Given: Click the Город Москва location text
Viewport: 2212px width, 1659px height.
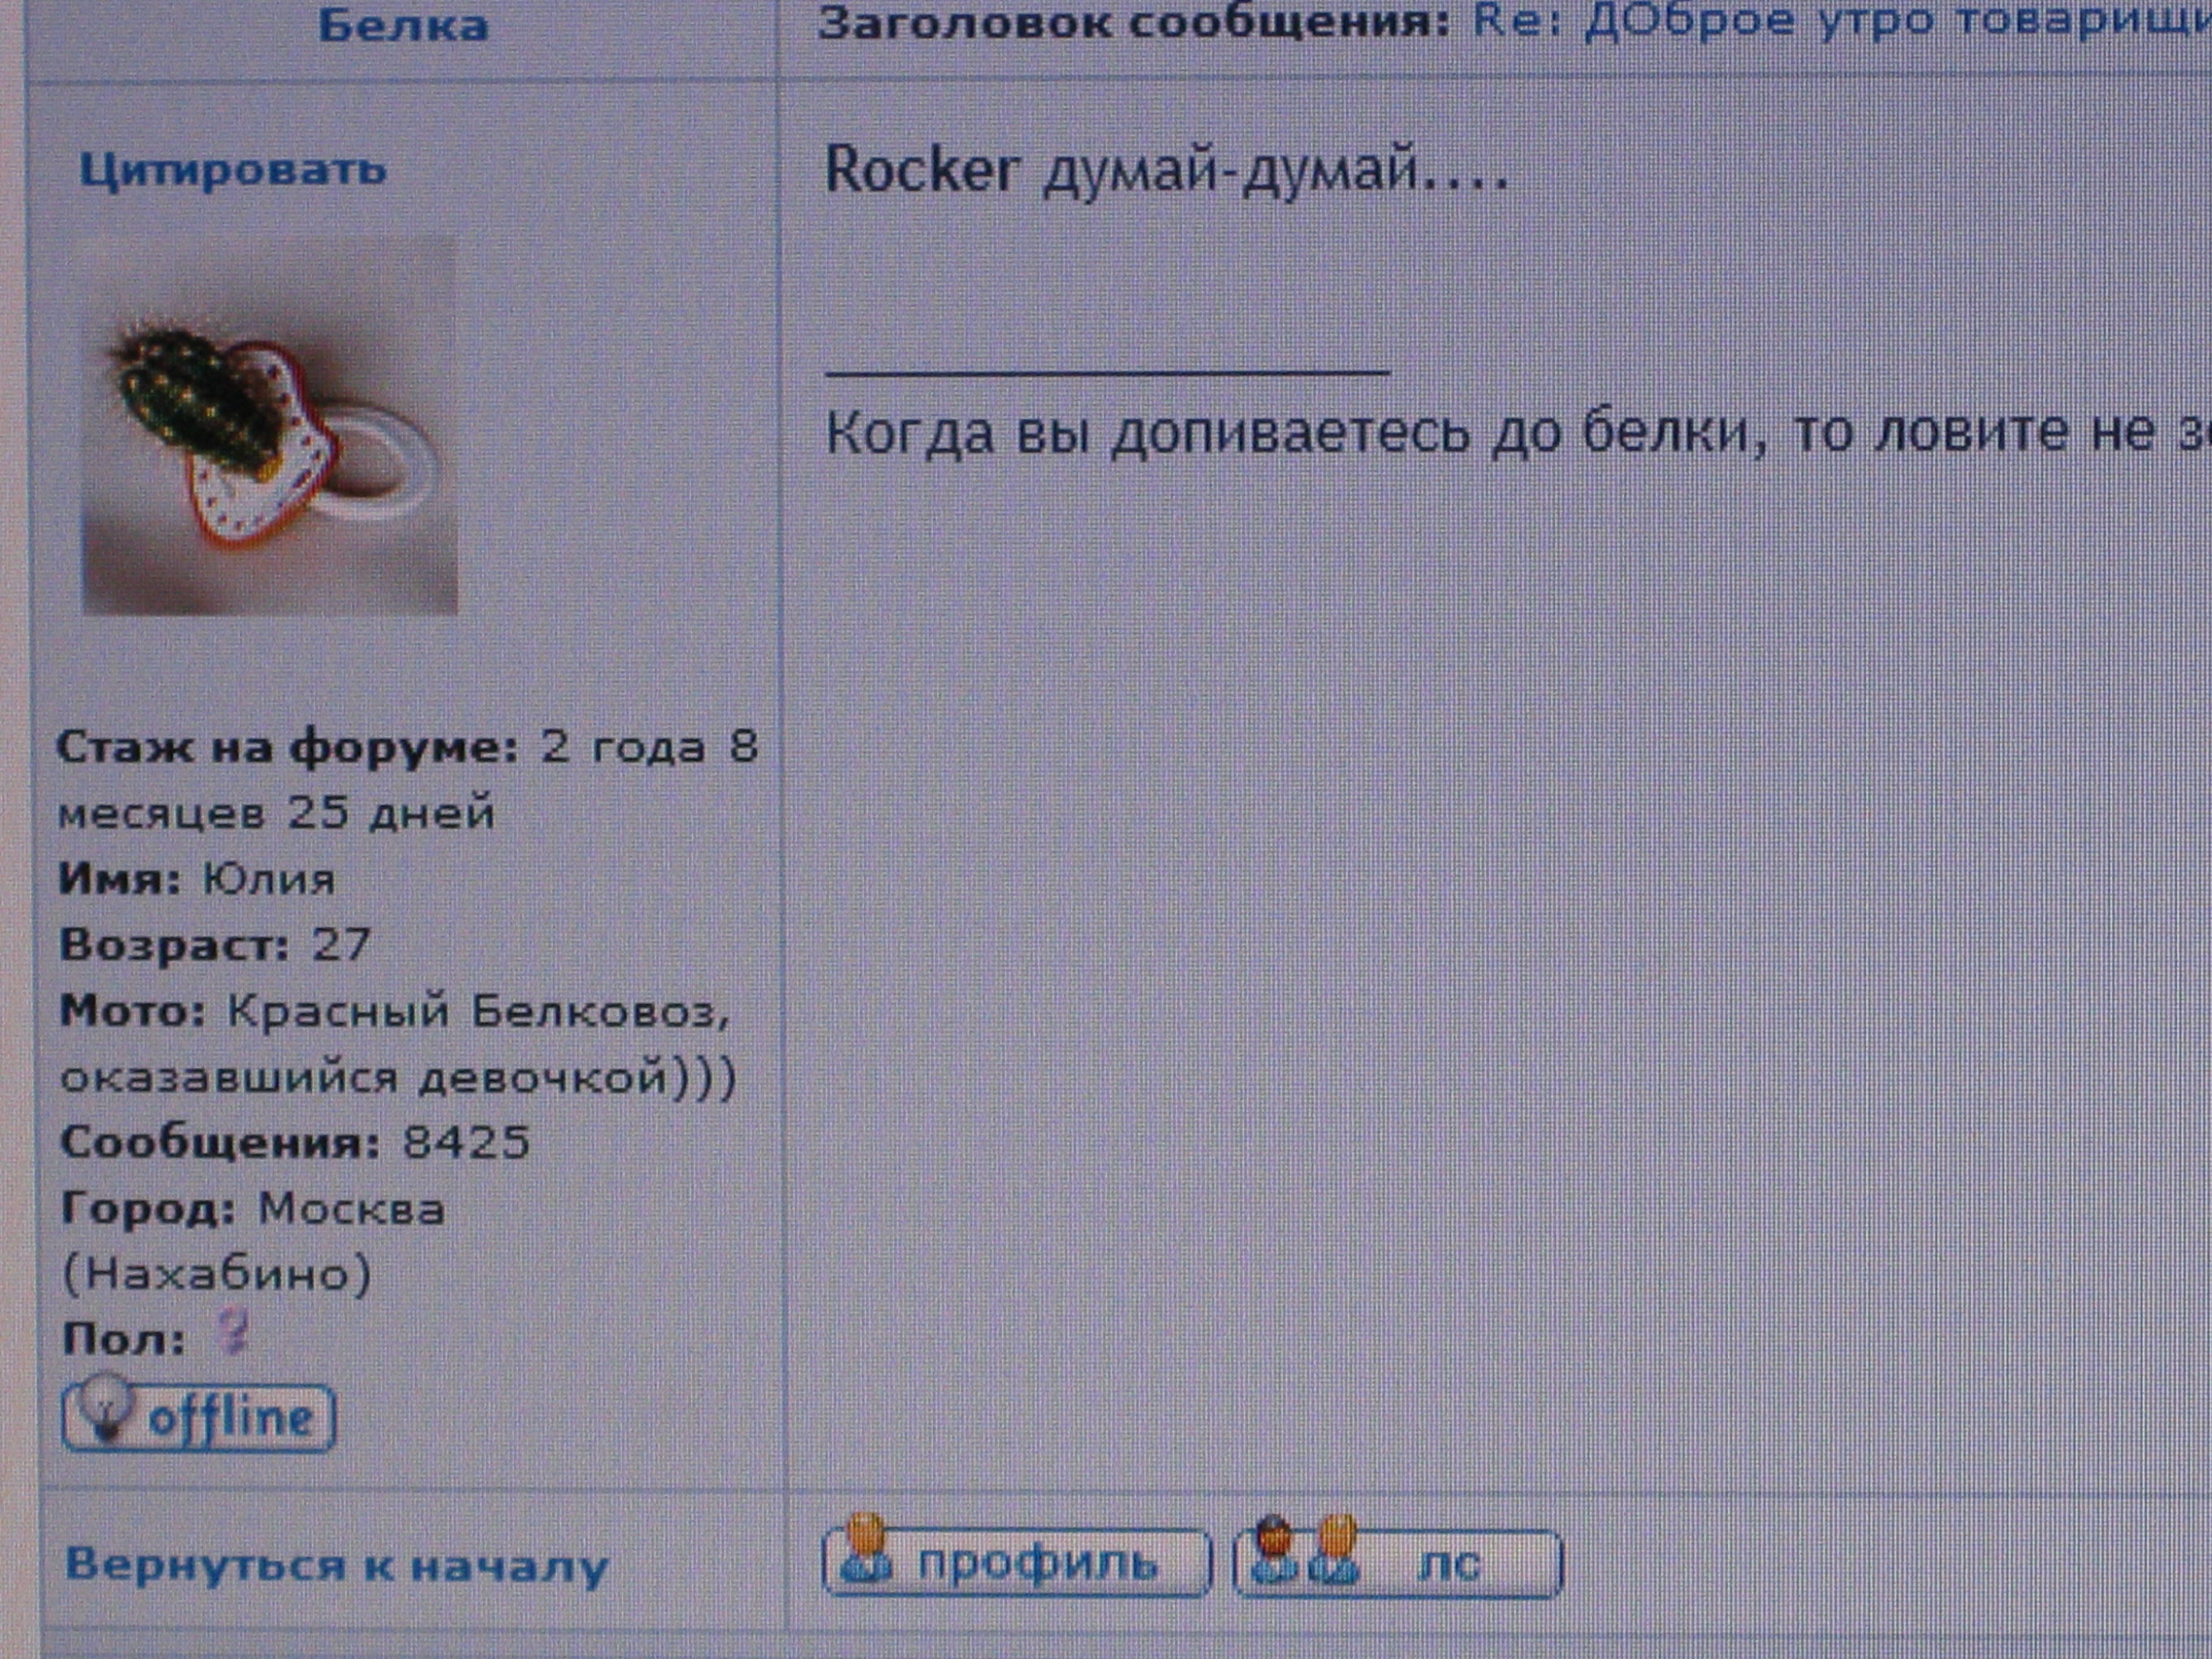Looking at the screenshot, I should pos(253,1241).
